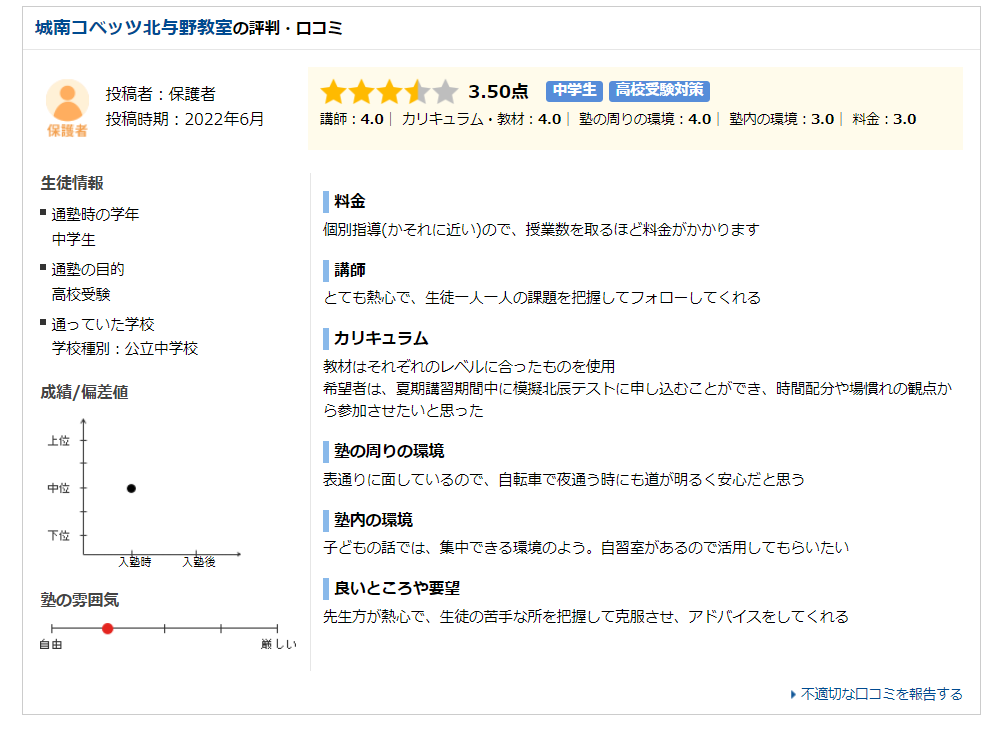This screenshot has height=730, width=996.
Task: Click the five-star rating icons
Action: coord(389,92)
